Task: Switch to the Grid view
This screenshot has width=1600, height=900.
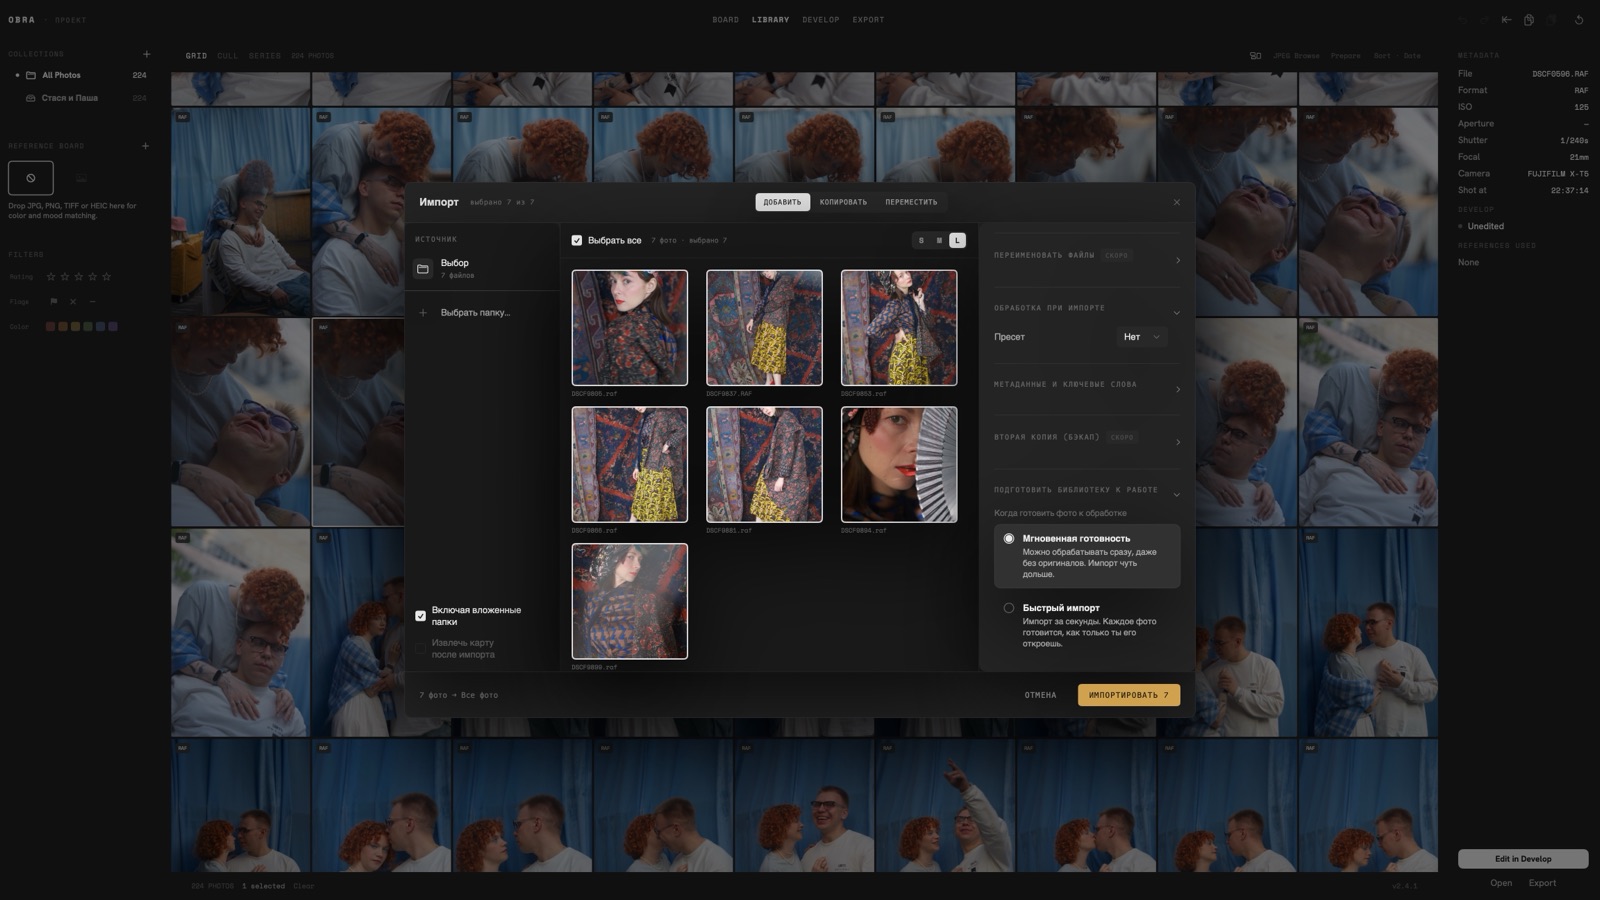Action: pos(196,56)
